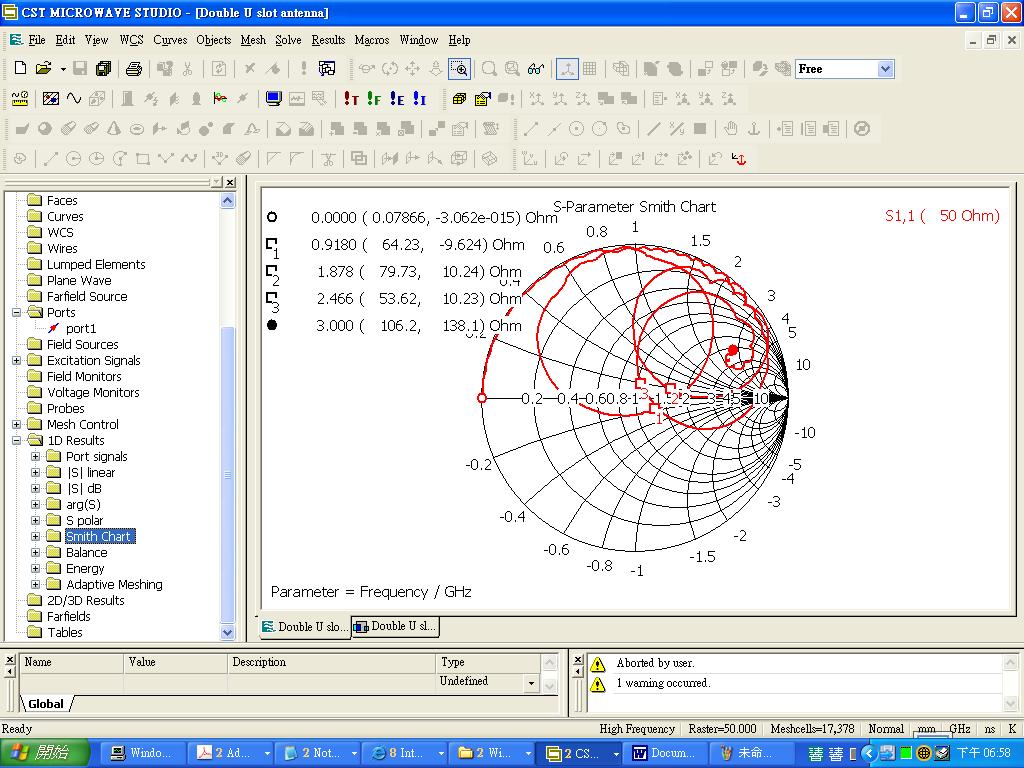Click the S1,1 ( 50 Ohm) curve legend
Image resolution: width=1024 pixels, height=768 pixels.
942,216
